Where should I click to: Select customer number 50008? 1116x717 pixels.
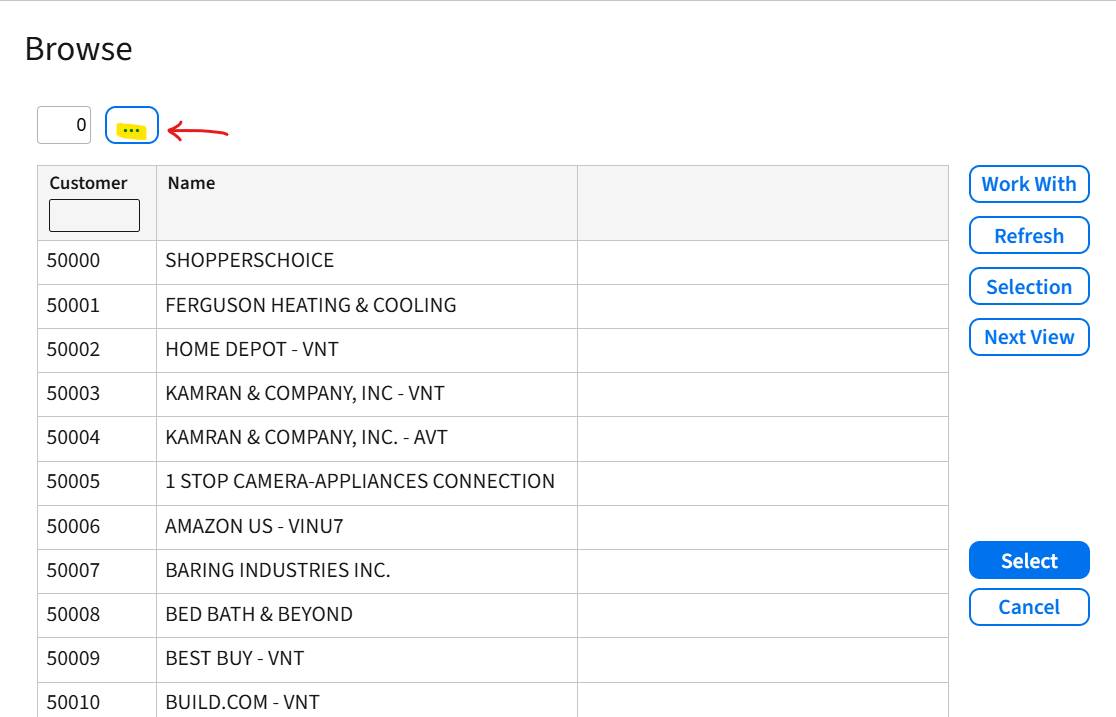coord(73,615)
